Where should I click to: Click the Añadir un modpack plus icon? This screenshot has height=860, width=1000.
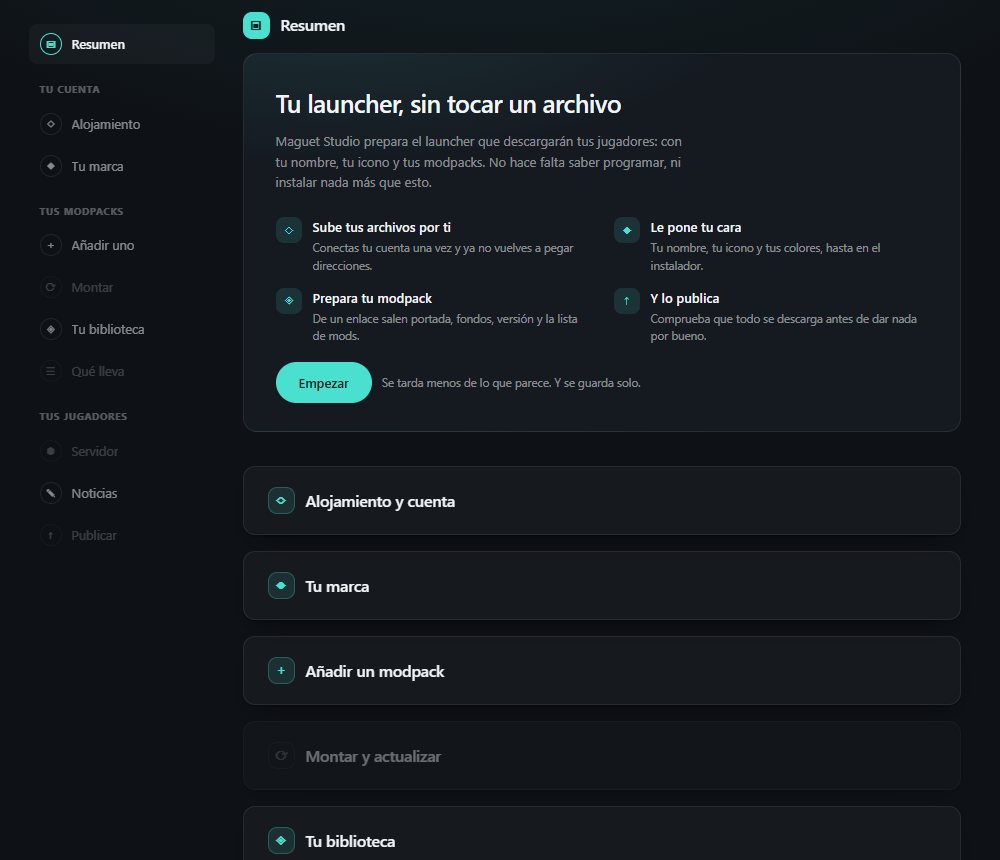[x=281, y=671]
